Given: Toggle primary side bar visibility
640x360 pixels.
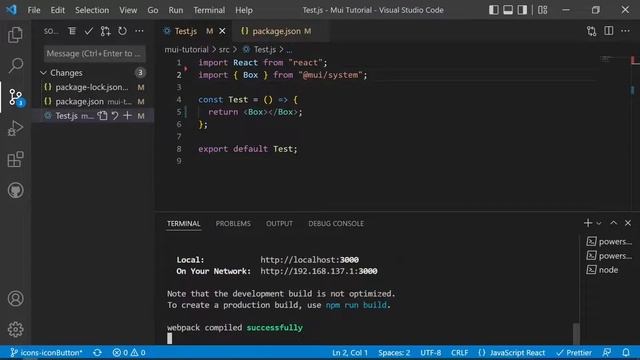Looking at the screenshot, I should click(494, 10).
